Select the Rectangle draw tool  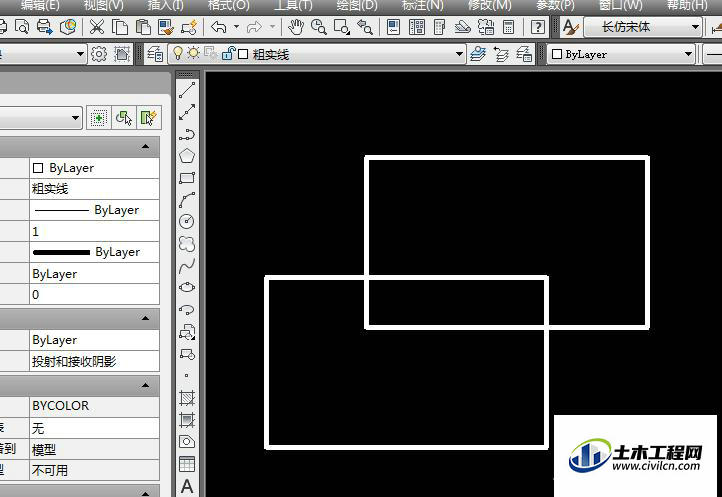[x=187, y=178]
